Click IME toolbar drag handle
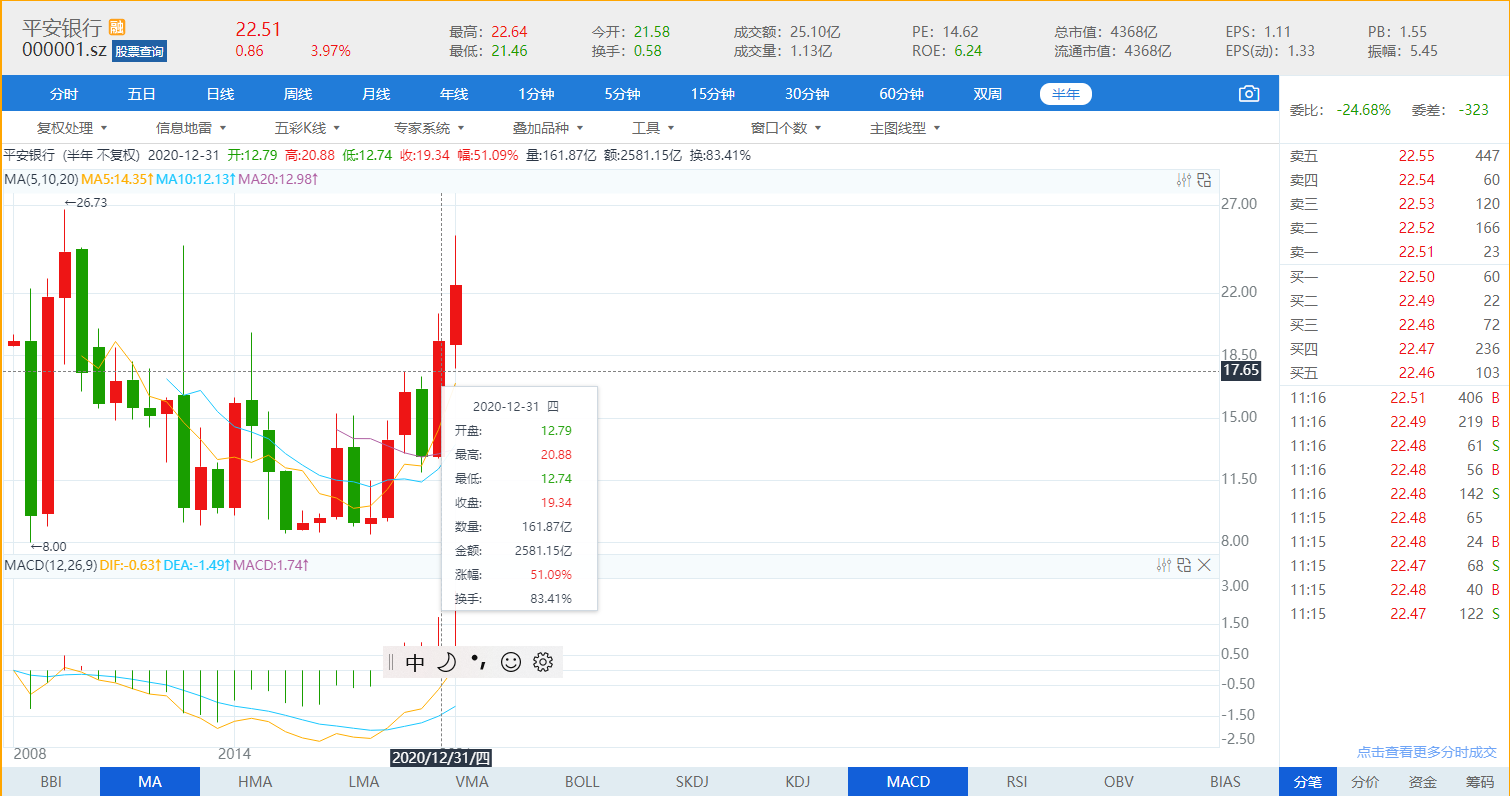 (391, 662)
